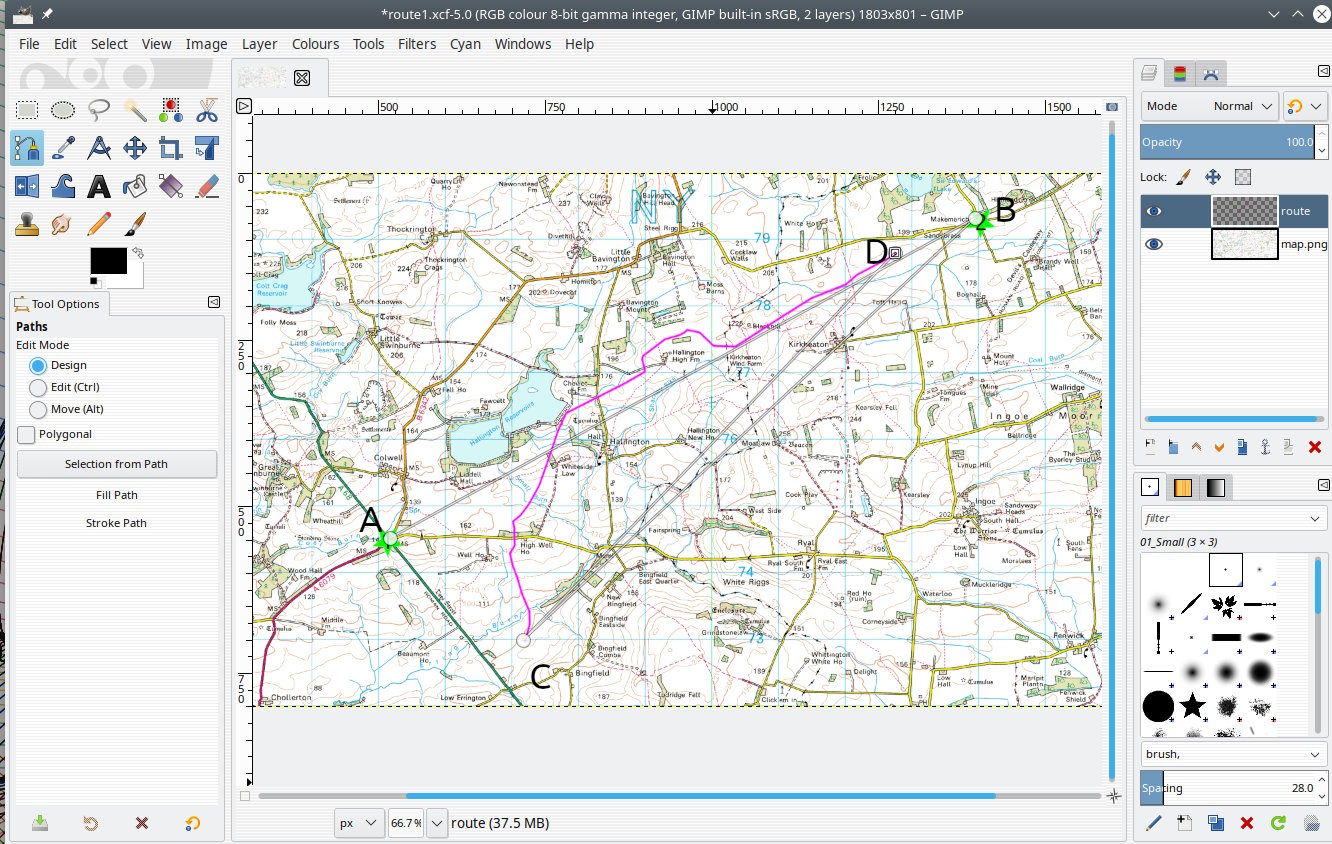Switch to the Patterns tab

point(1183,488)
